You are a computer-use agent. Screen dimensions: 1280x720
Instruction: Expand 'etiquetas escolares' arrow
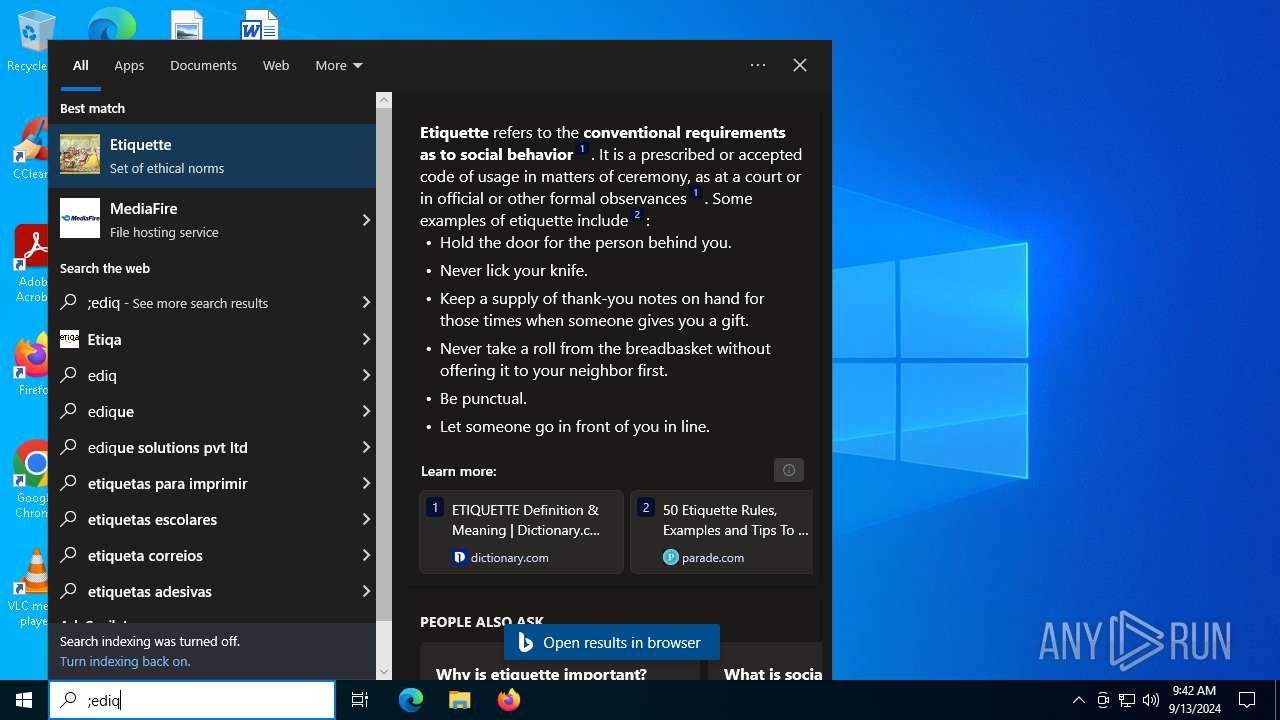pyautogui.click(x=366, y=519)
